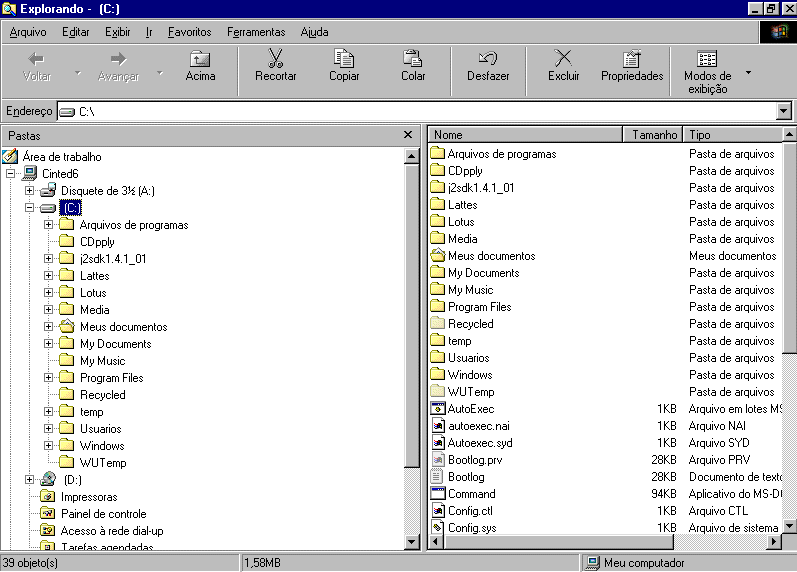This screenshot has height=572, width=797.
Task: Open the Editar menu
Action: click(75, 32)
